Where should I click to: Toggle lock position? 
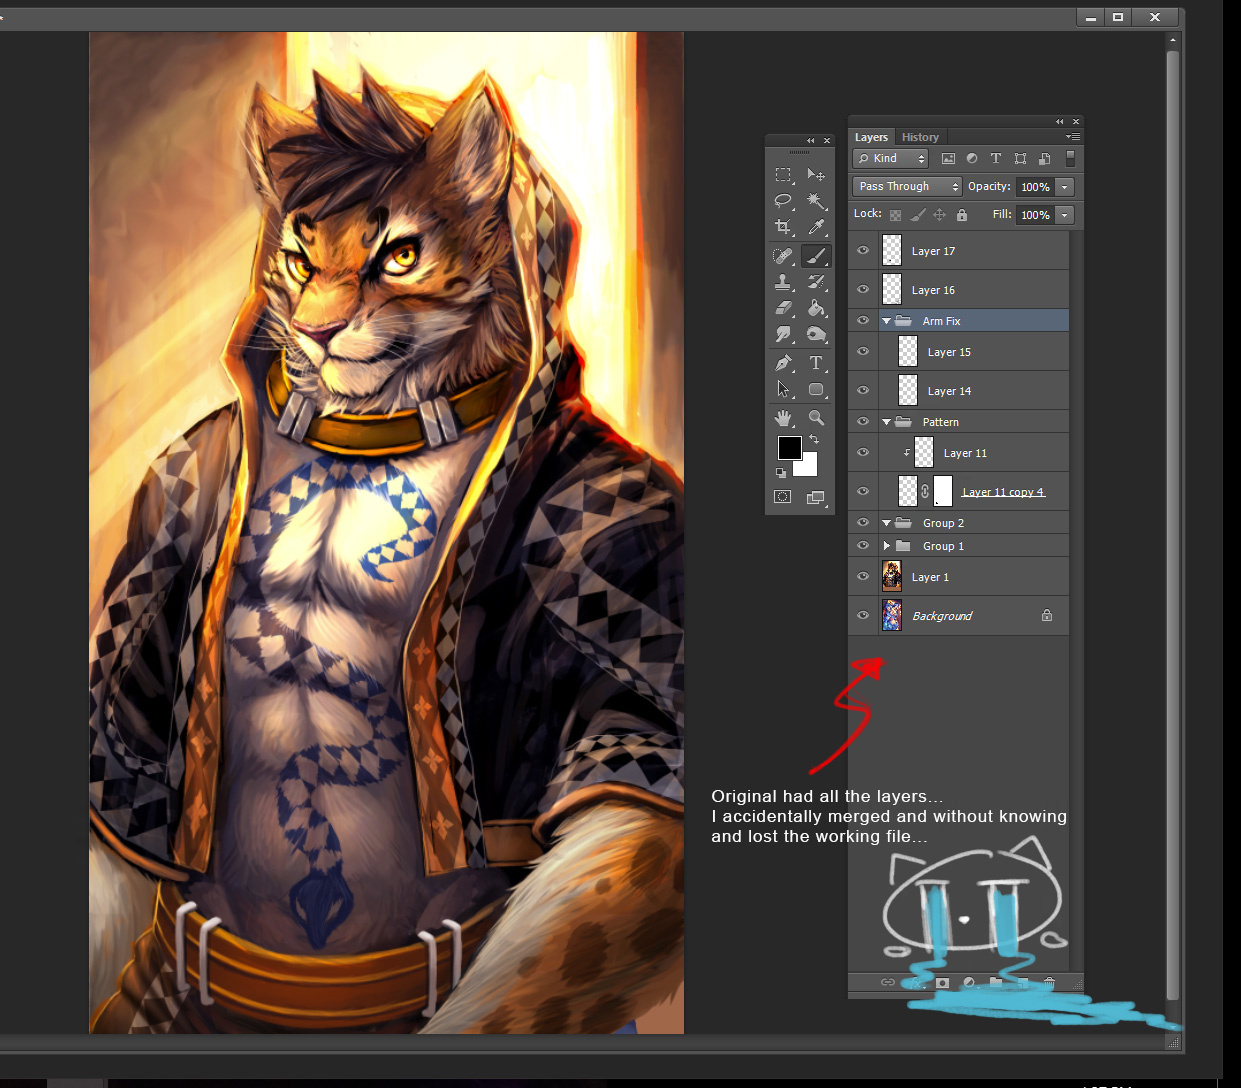pyautogui.click(x=939, y=215)
